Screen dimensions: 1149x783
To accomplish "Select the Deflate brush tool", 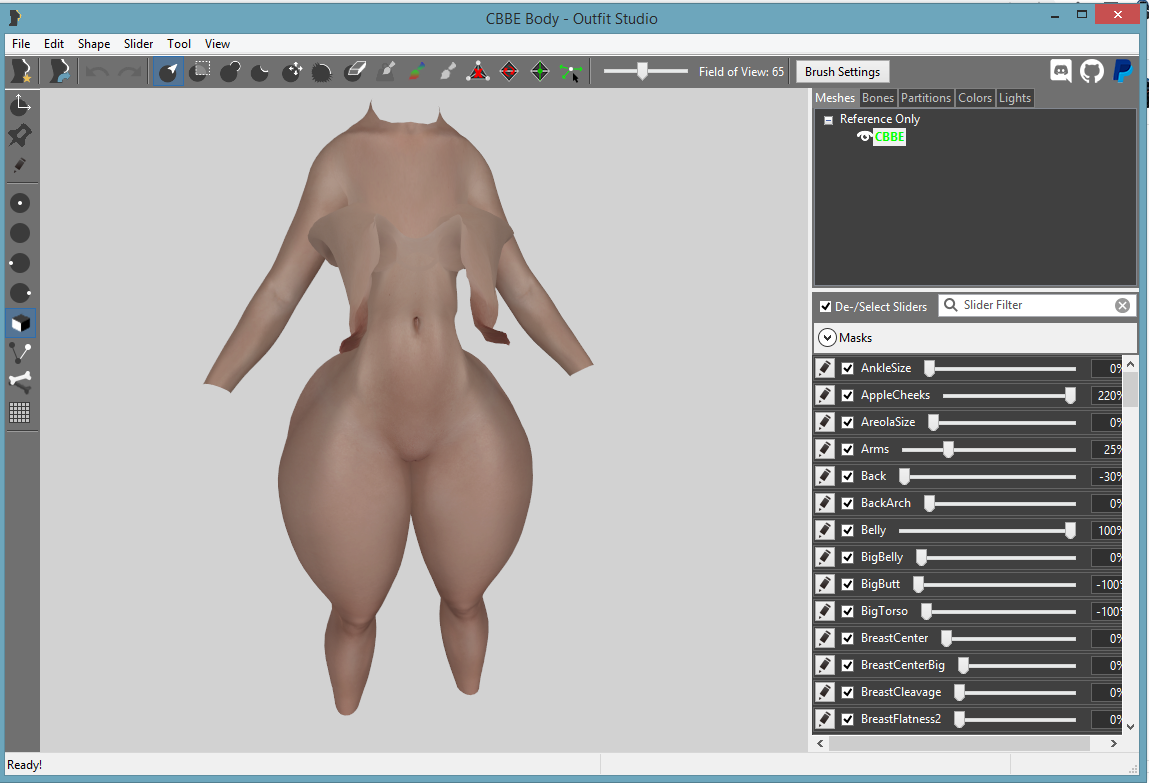I will coord(260,72).
